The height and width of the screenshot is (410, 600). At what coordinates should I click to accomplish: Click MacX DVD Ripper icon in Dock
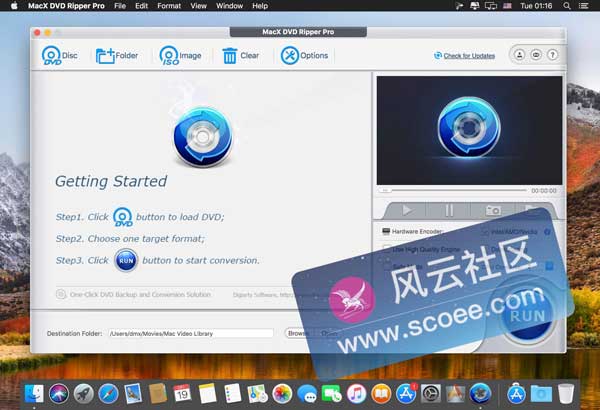480,394
